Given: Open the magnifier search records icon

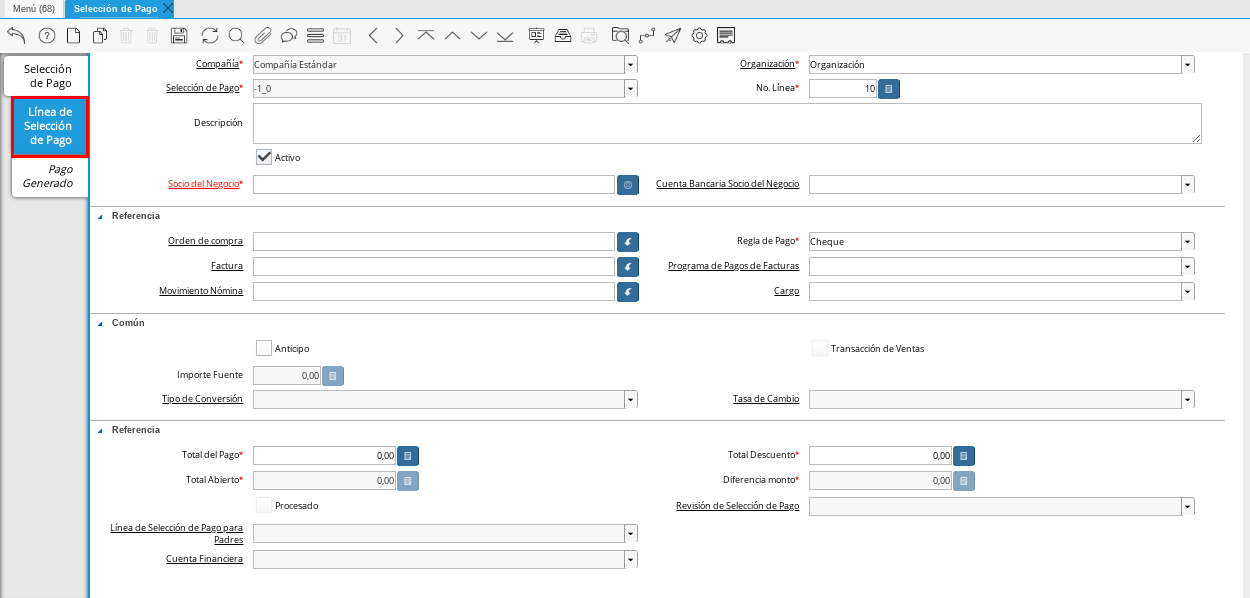Looking at the screenshot, I should click(236, 36).
